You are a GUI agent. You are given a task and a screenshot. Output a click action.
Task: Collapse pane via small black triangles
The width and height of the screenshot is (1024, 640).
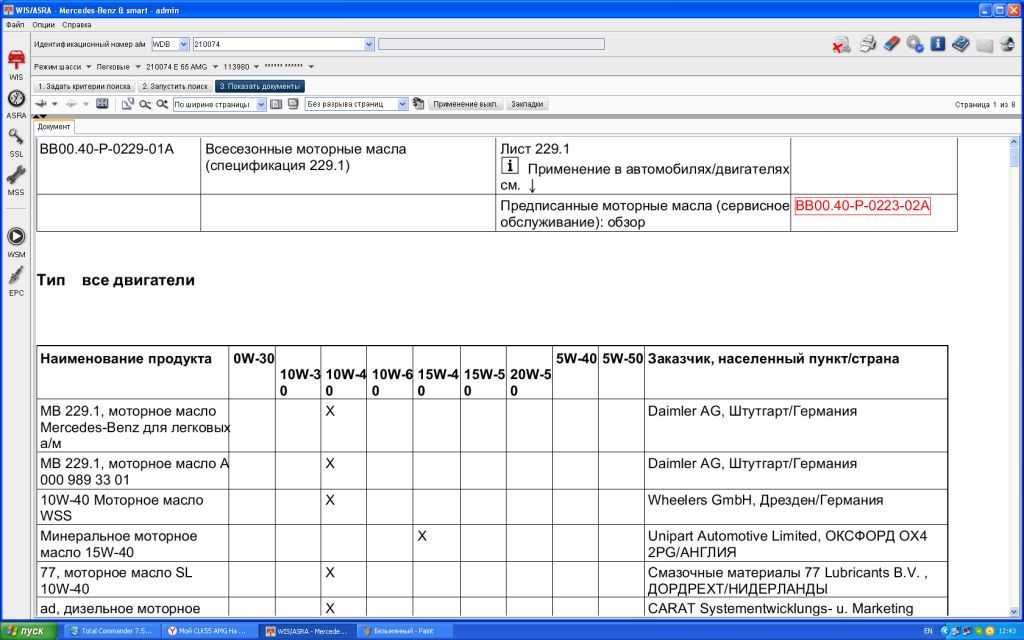39,116
